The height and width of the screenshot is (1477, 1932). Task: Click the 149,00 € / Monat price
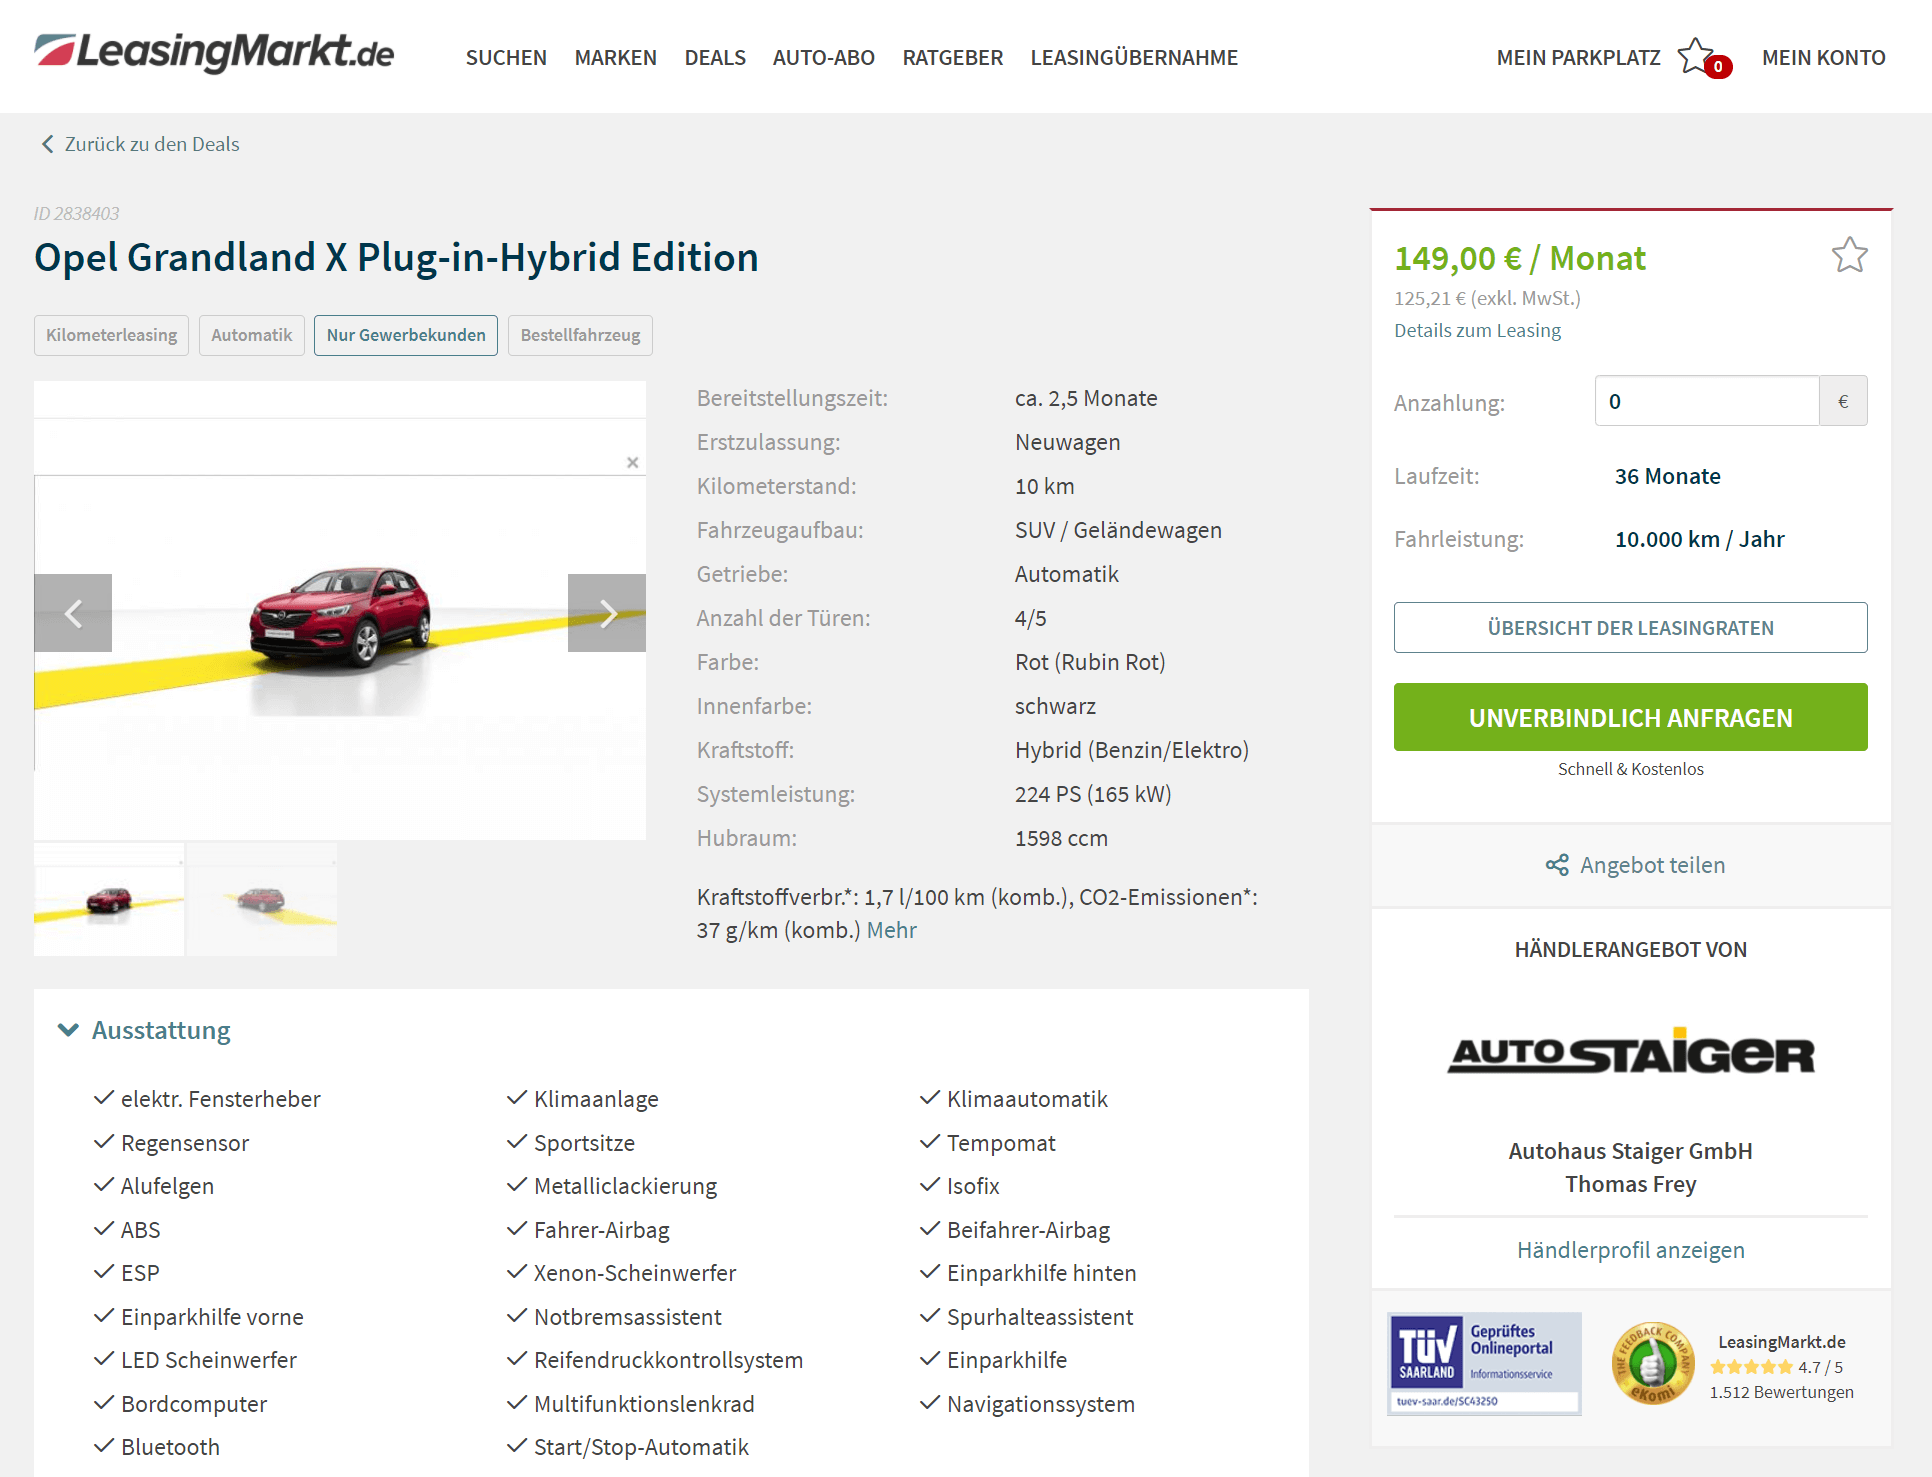tap(1520, 258)
